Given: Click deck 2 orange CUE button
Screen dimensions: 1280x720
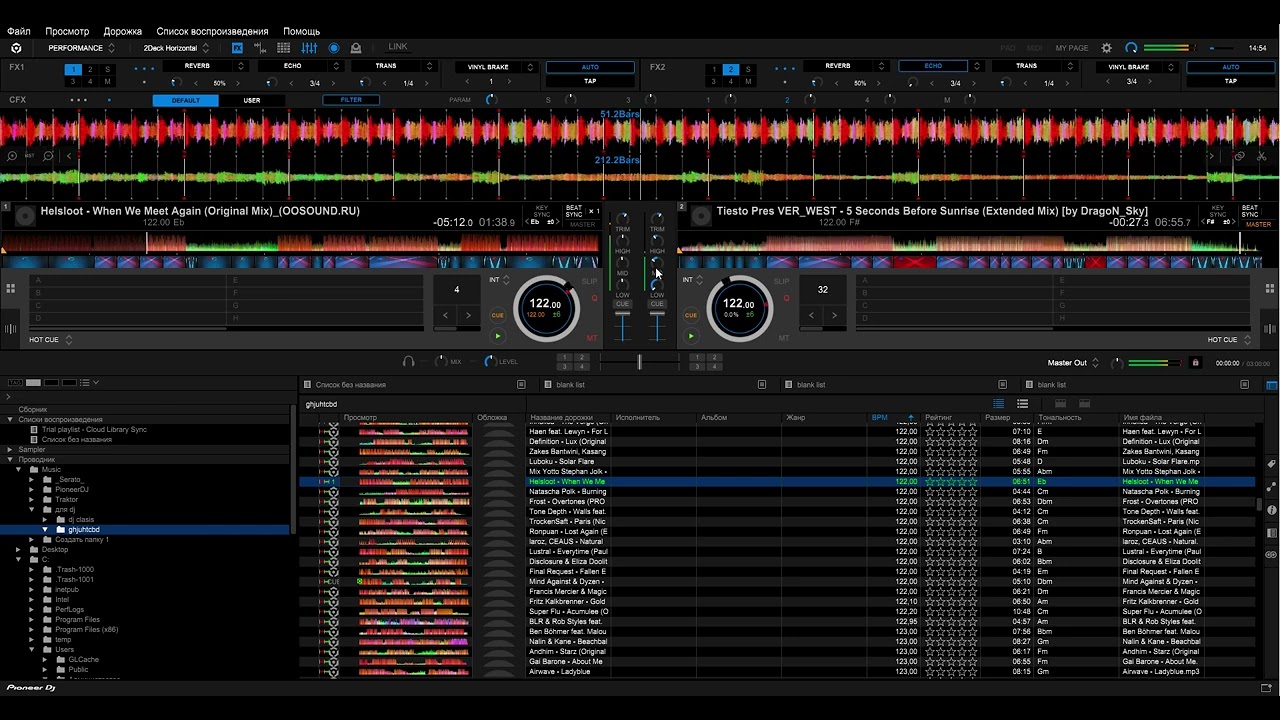Looking at the screenshot, I should 690,315.
